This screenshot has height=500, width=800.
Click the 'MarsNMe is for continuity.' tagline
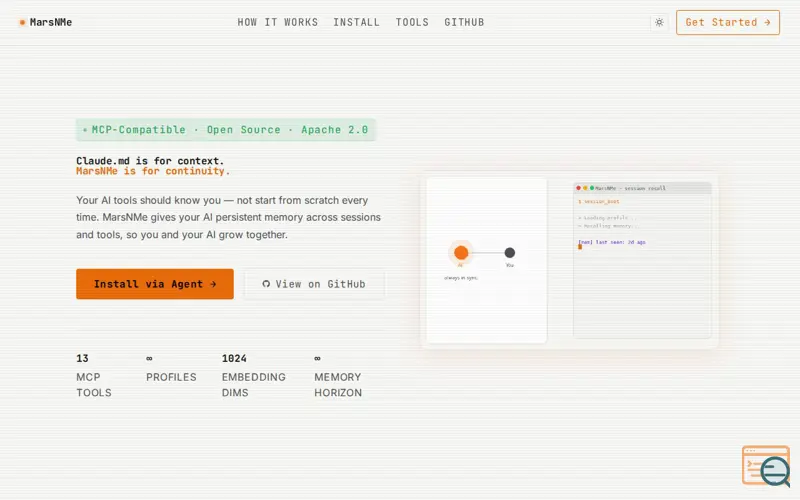[153, 171]
